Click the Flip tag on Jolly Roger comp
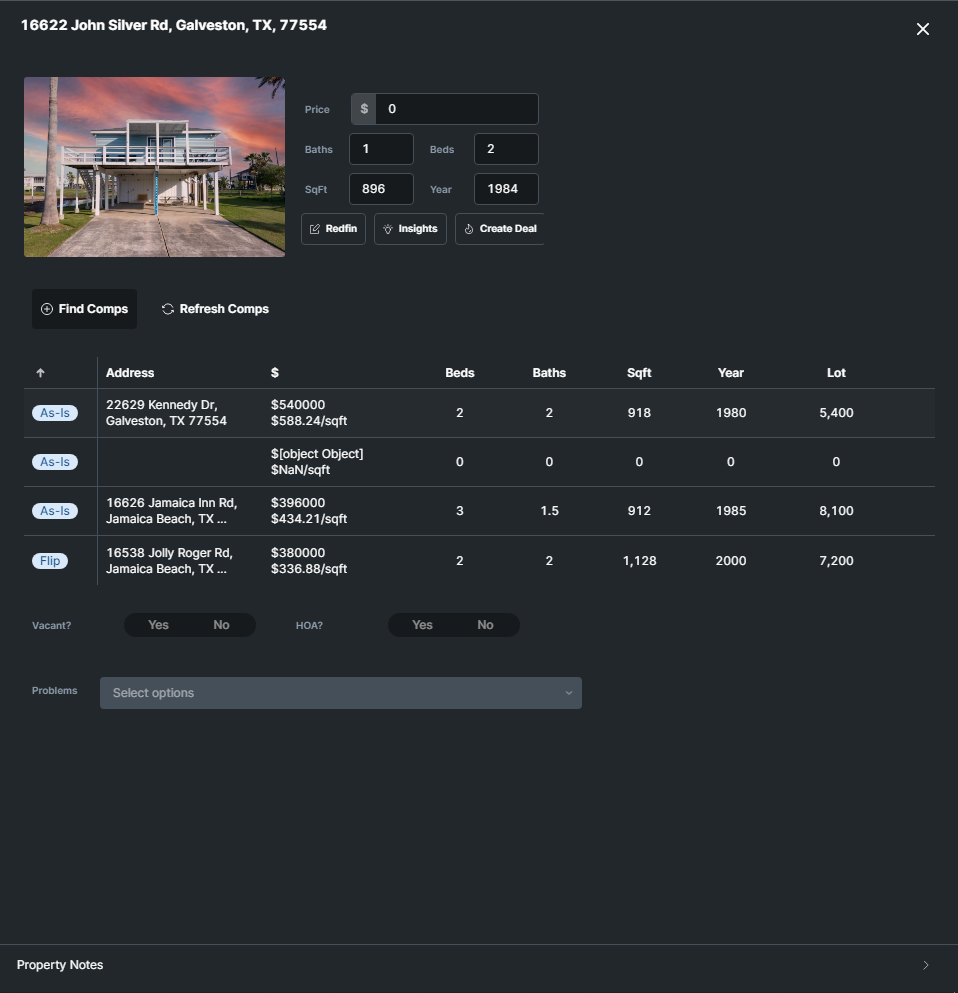 50,561
